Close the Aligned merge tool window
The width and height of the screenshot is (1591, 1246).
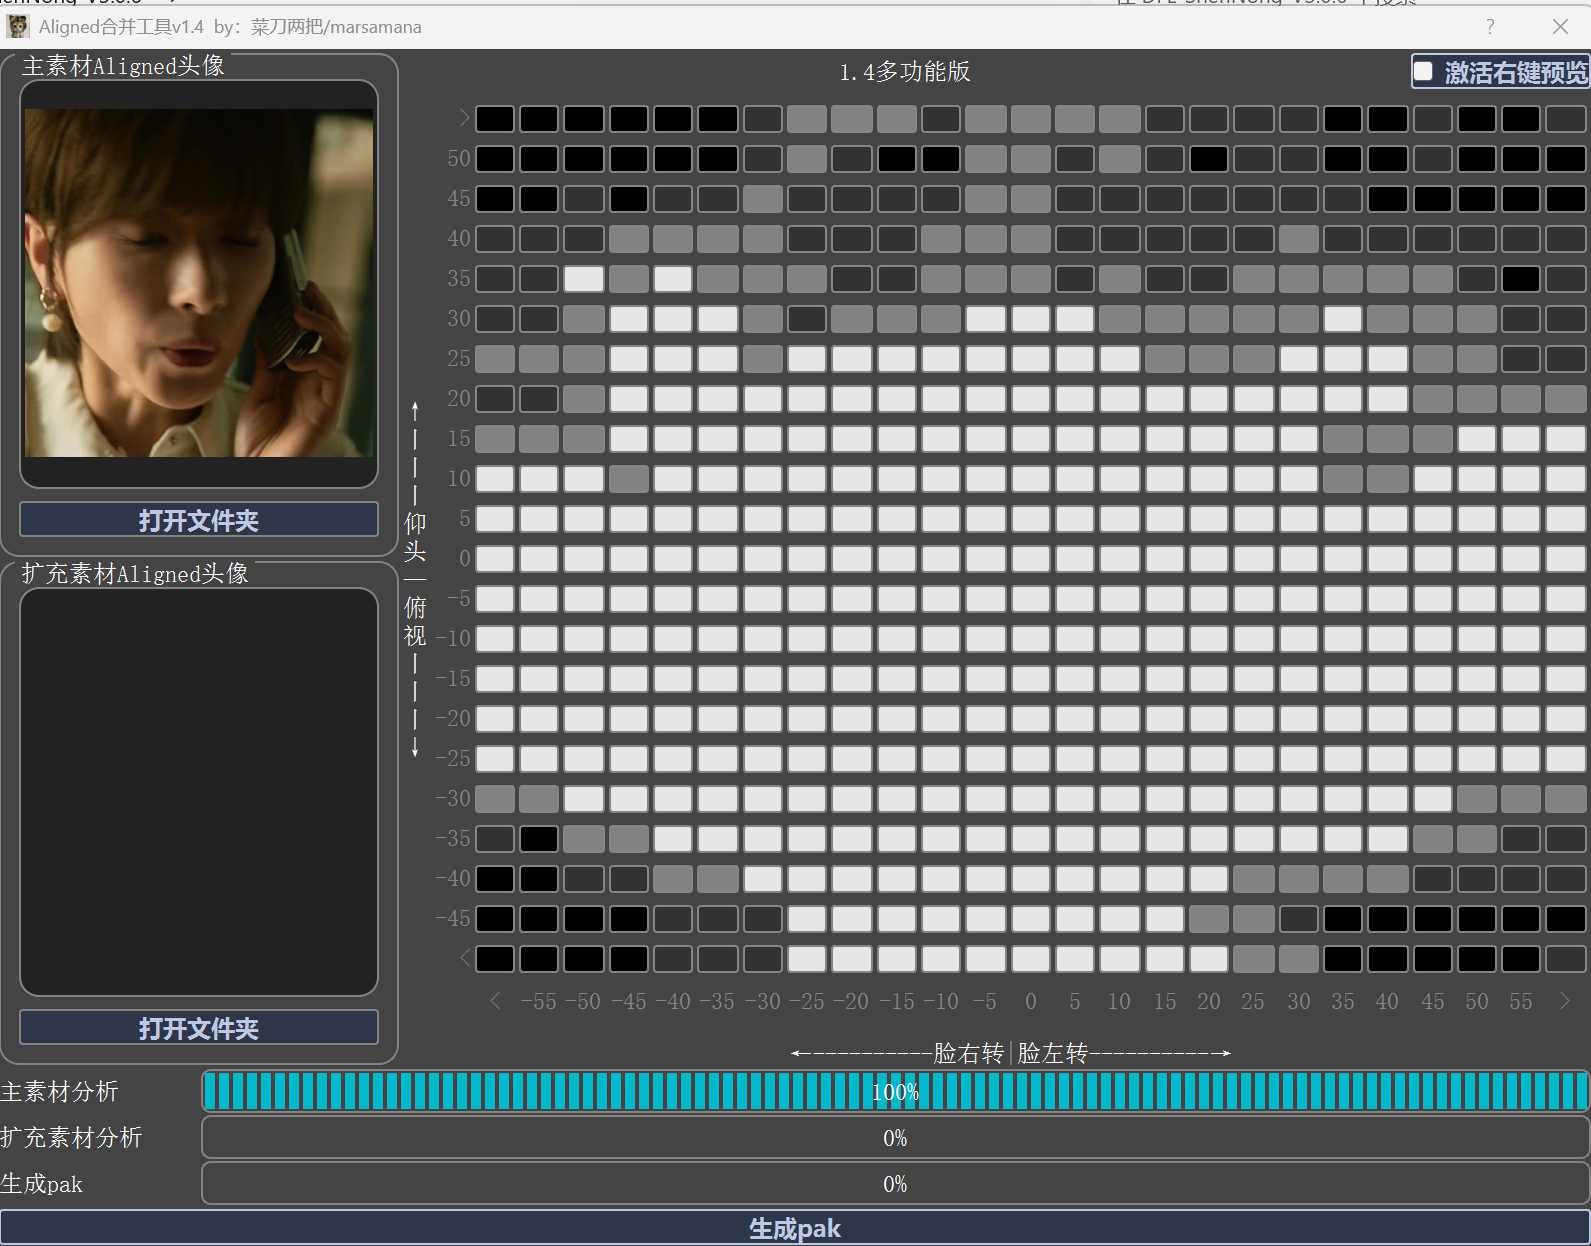(1560, 26)
